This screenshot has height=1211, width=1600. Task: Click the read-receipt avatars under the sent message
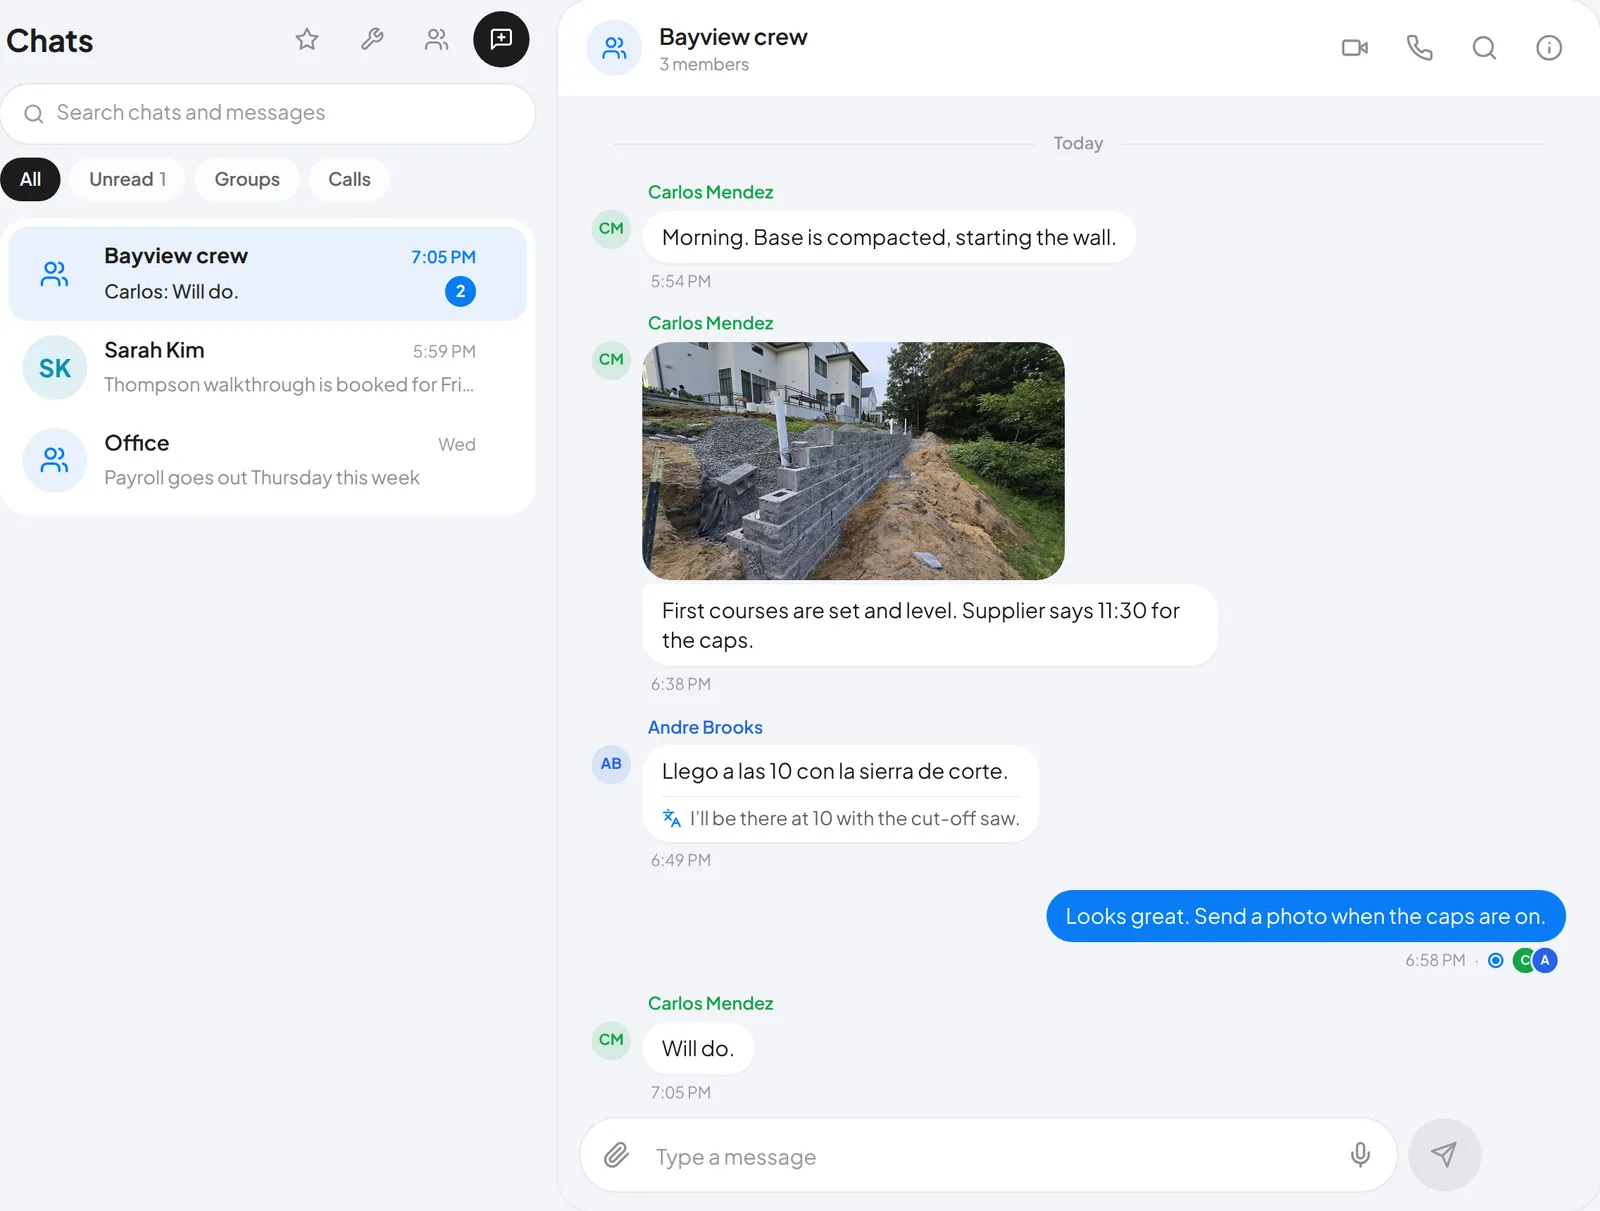click(1535, 960)
